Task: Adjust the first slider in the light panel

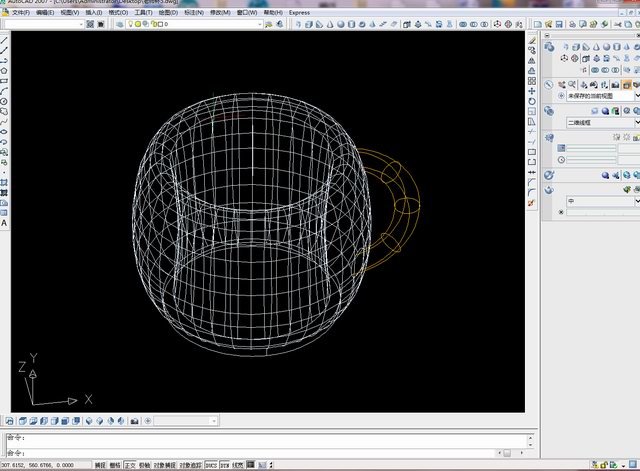Action: (x=590, y=148)
